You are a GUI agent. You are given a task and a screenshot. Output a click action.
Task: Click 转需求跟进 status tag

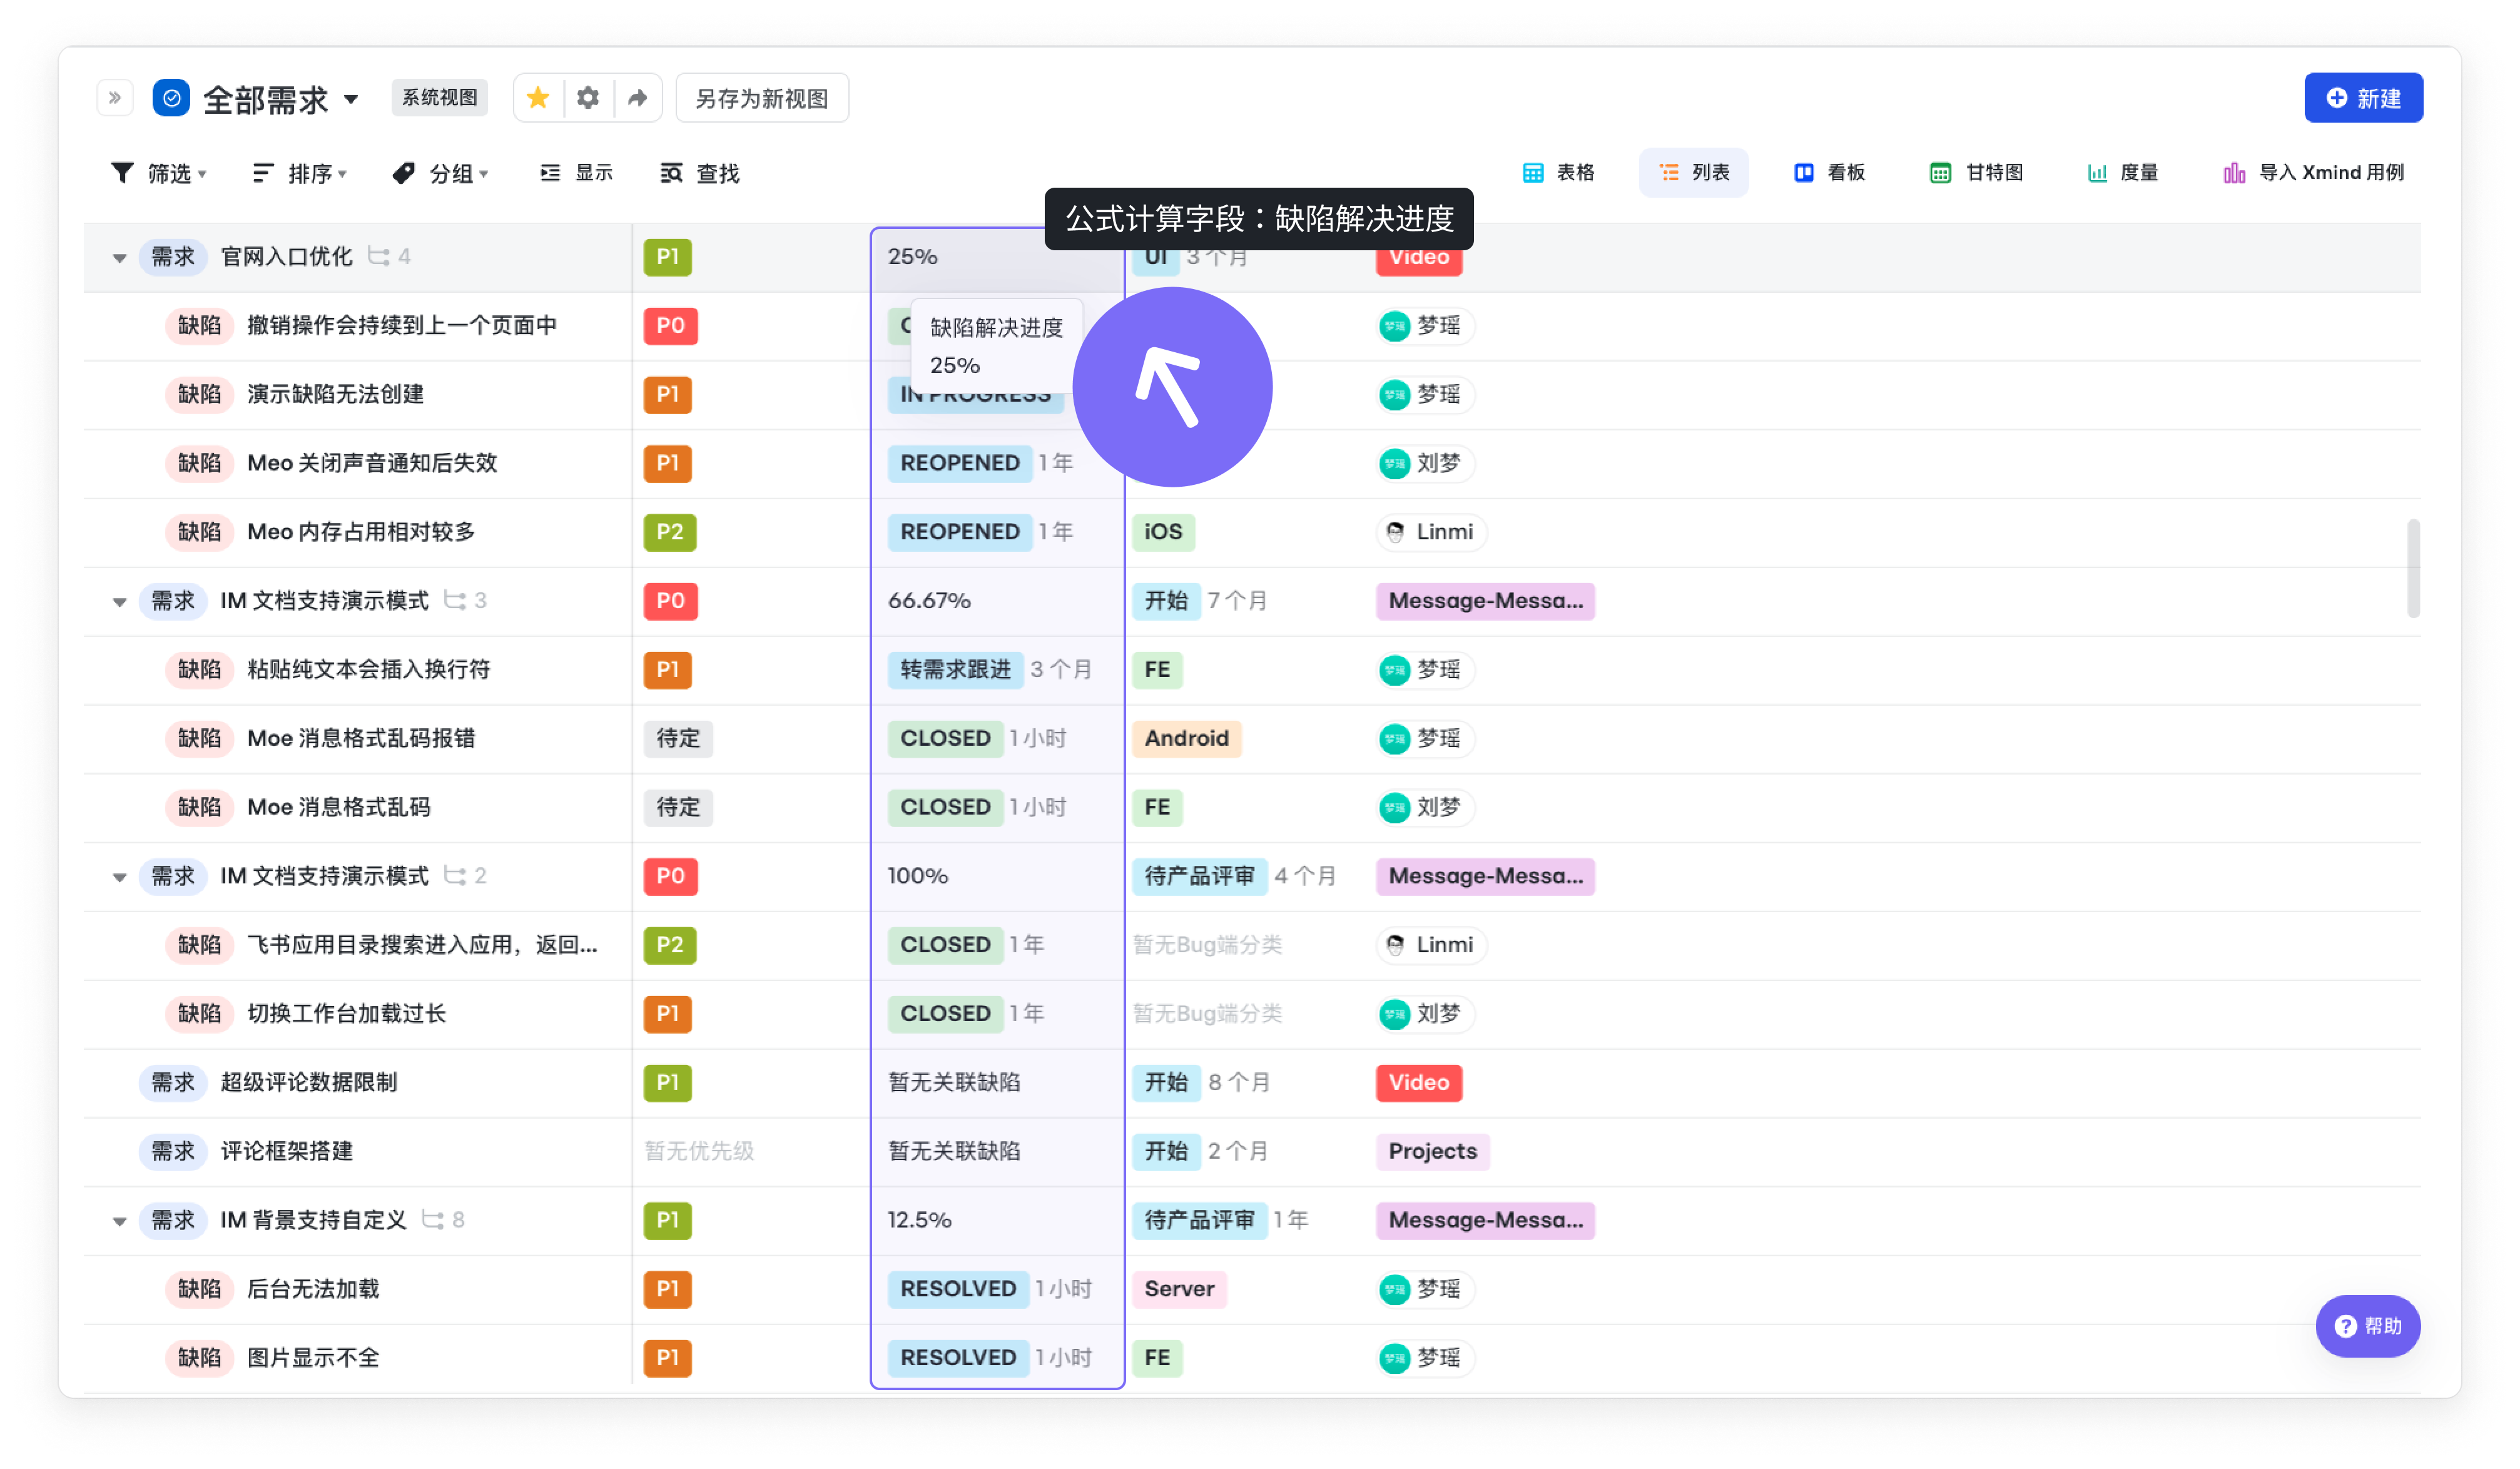pyautogui.click(x=955, y=669)
